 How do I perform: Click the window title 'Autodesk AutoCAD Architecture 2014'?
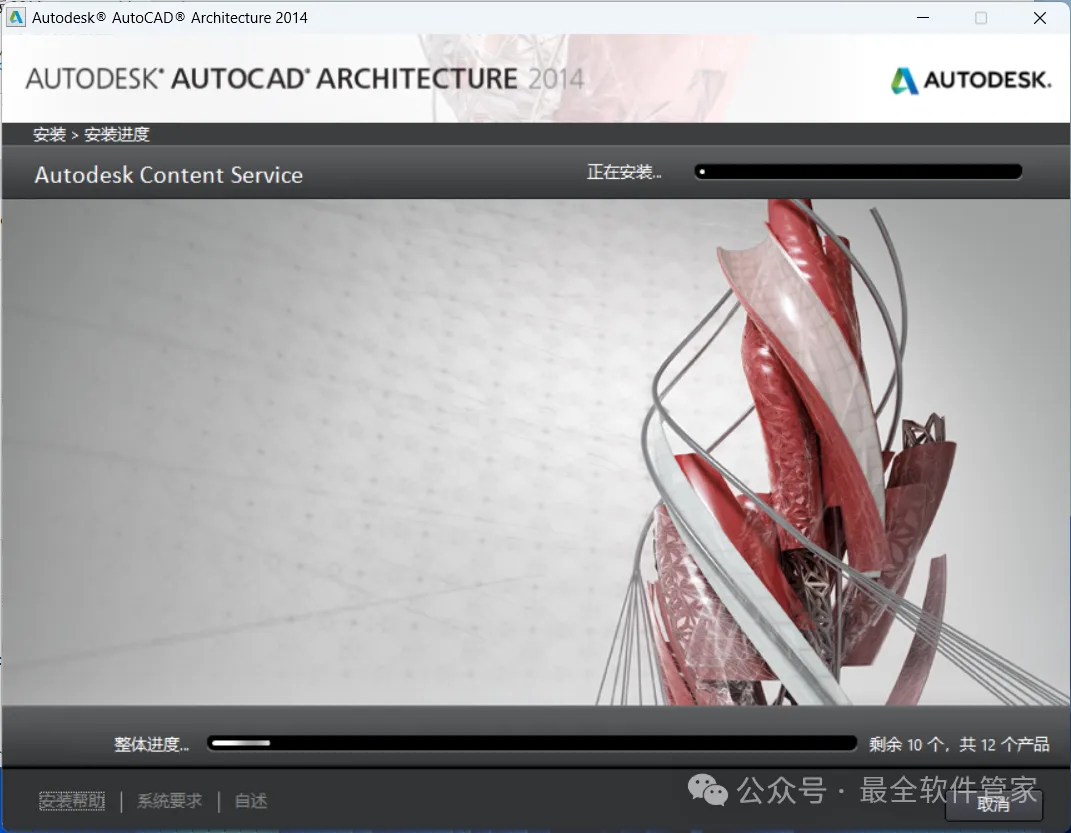pyautogui.click(x=169, y=17)
